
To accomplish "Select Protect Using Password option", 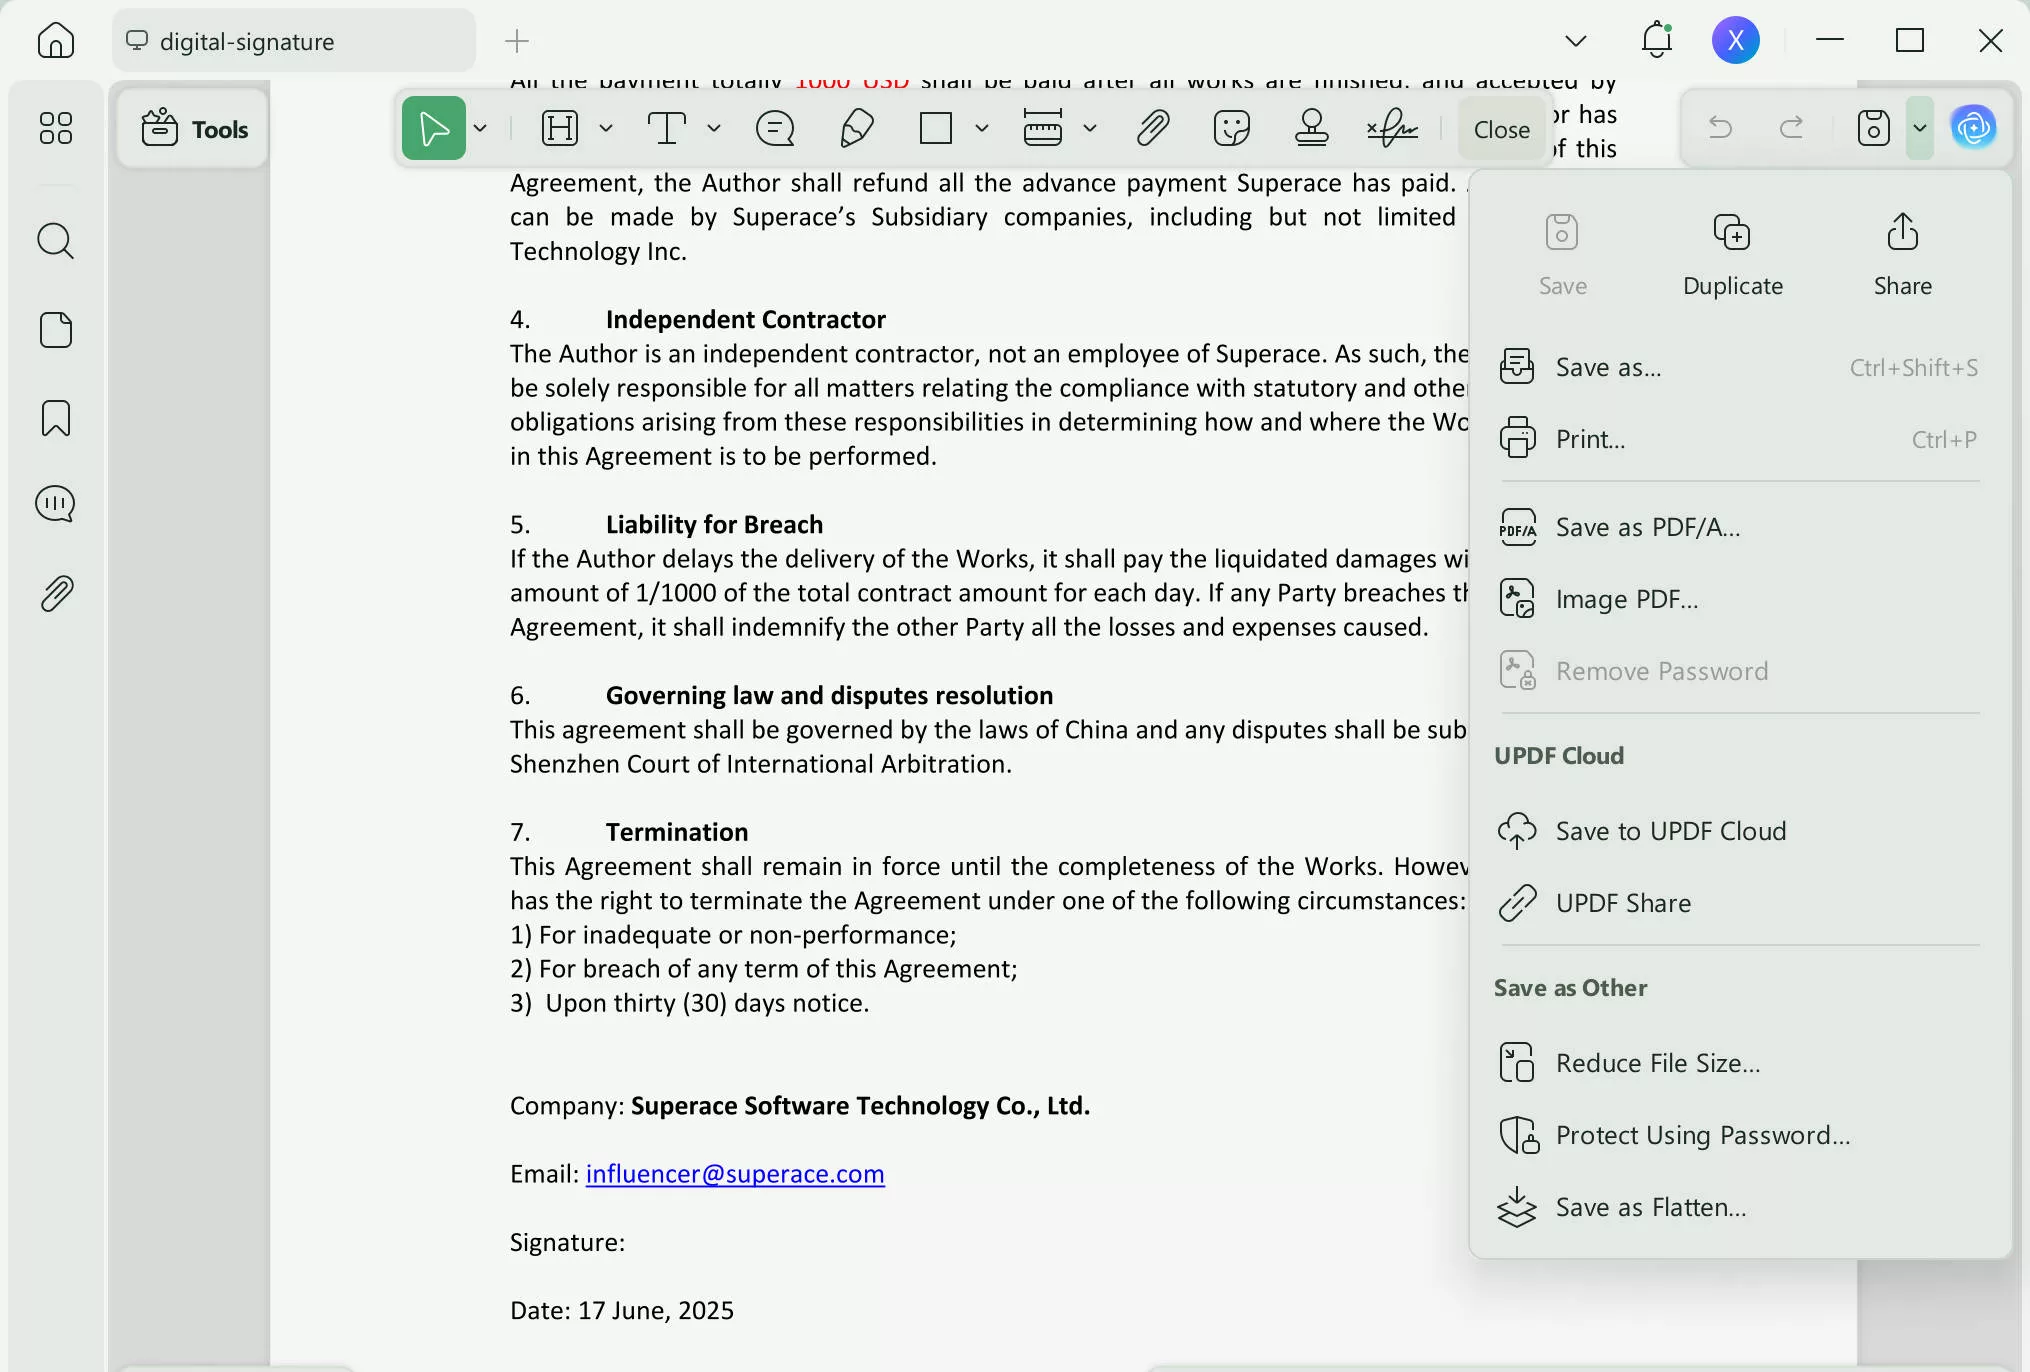I will 1702,1135.
